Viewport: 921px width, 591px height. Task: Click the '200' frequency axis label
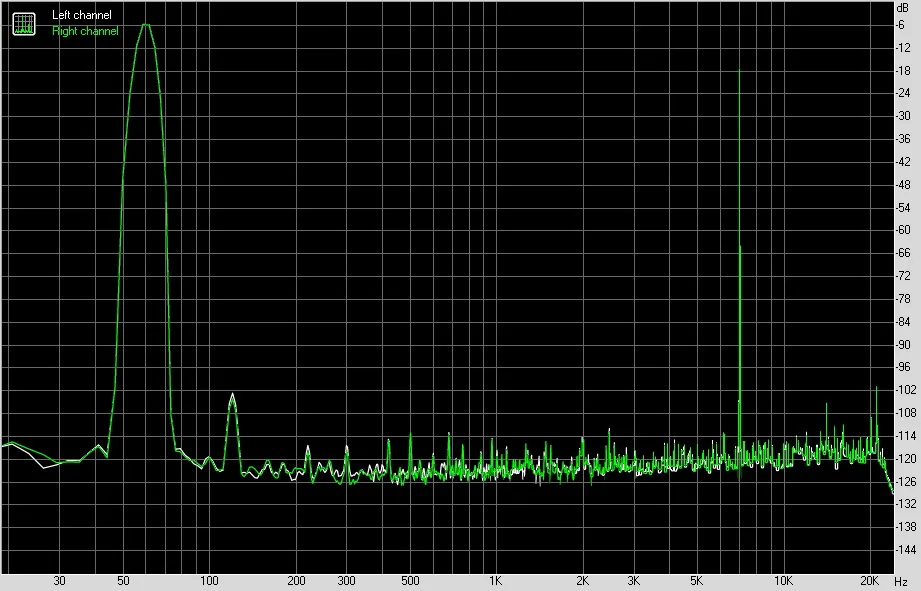296,581
